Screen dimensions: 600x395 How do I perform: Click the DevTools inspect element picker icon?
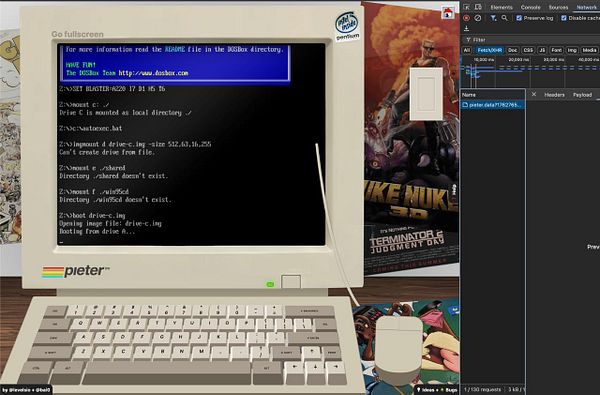click(x=466, y=7)
